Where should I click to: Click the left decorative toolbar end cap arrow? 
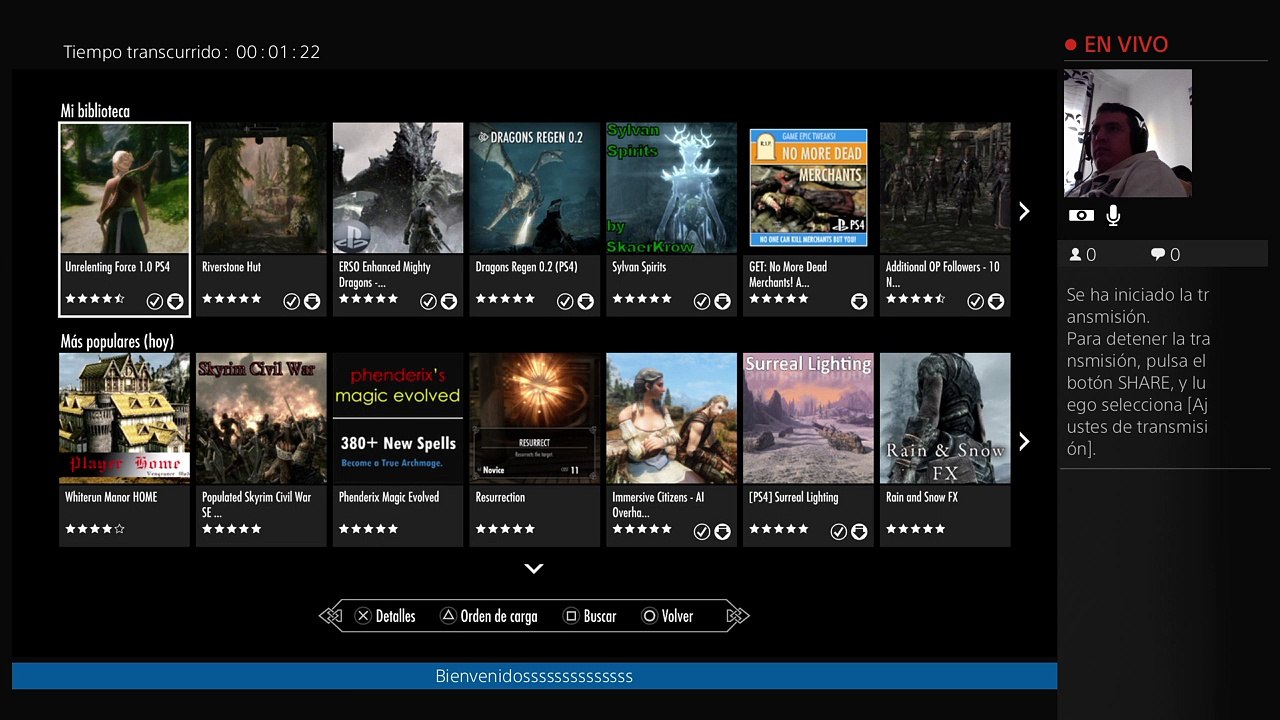pyautogui.click(x=331, y=616)
